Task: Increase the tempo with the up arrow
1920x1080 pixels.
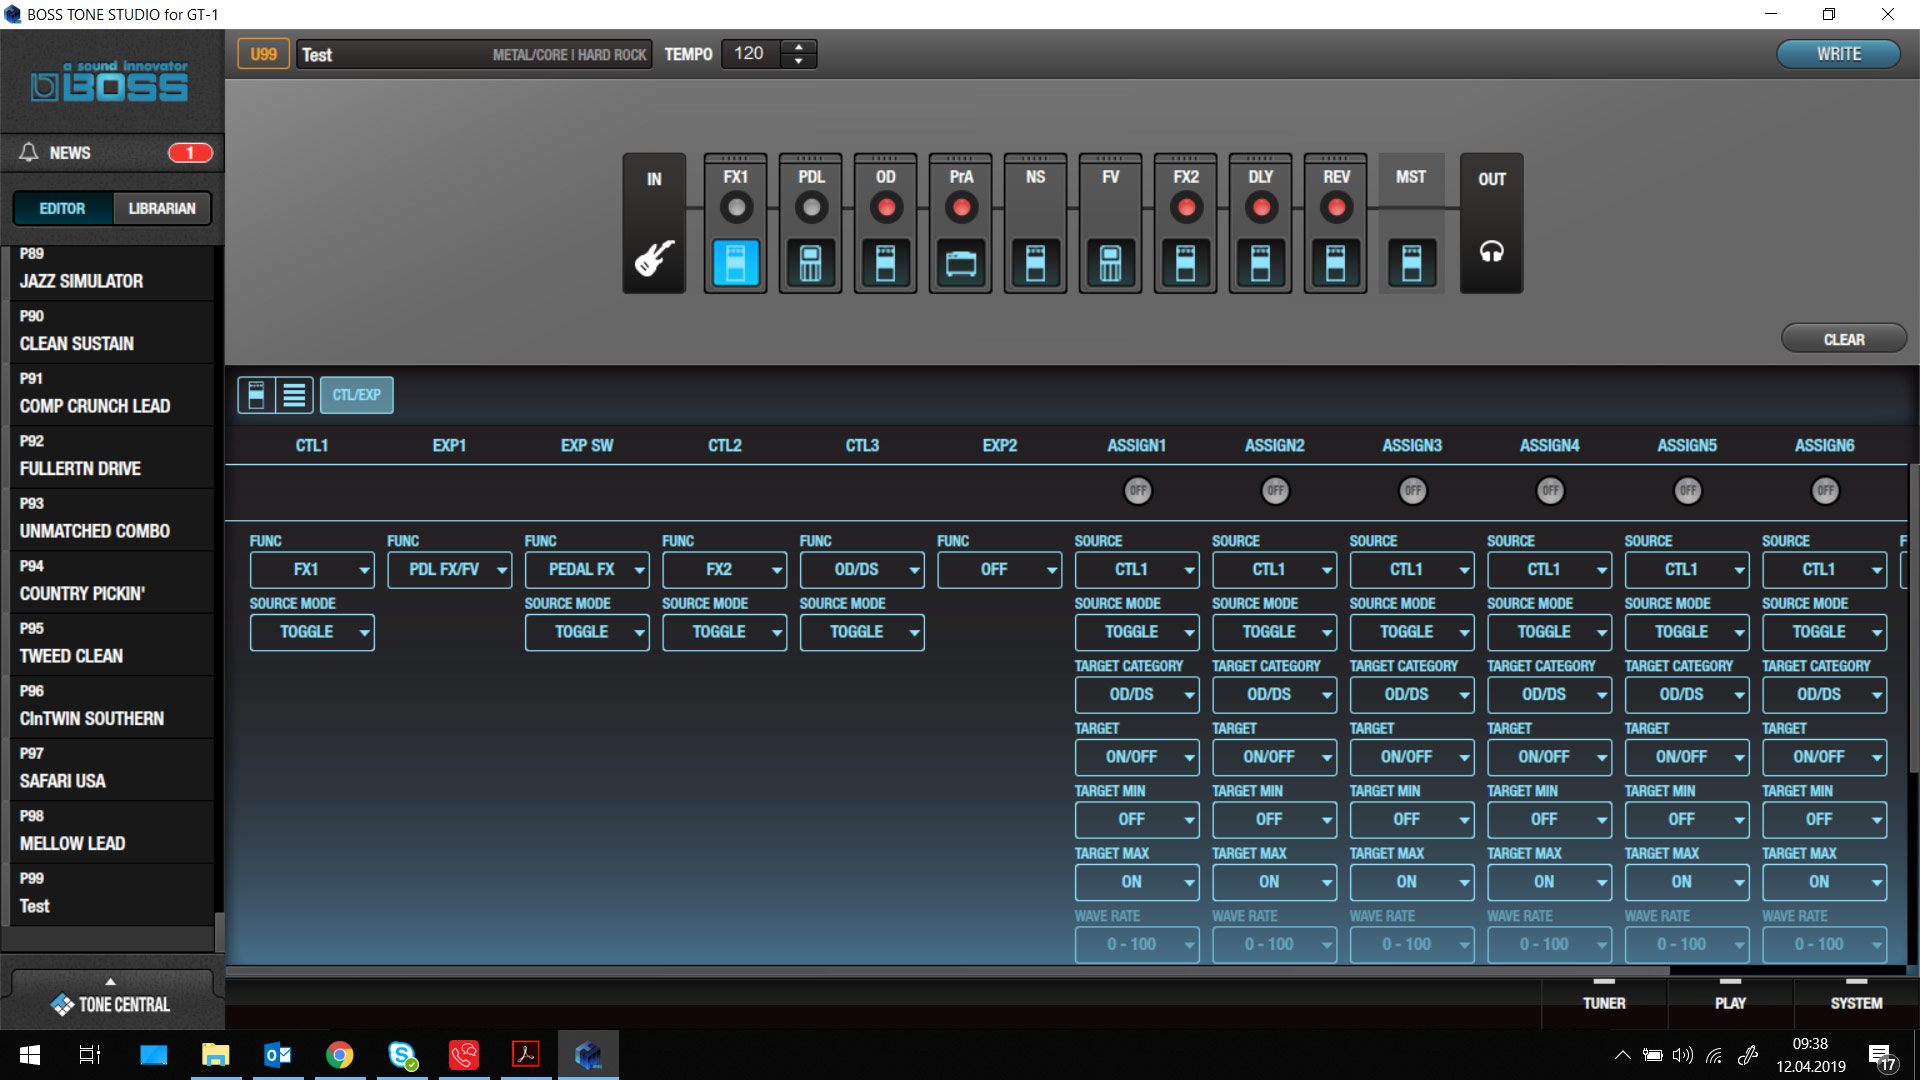Action: (798, 47)
